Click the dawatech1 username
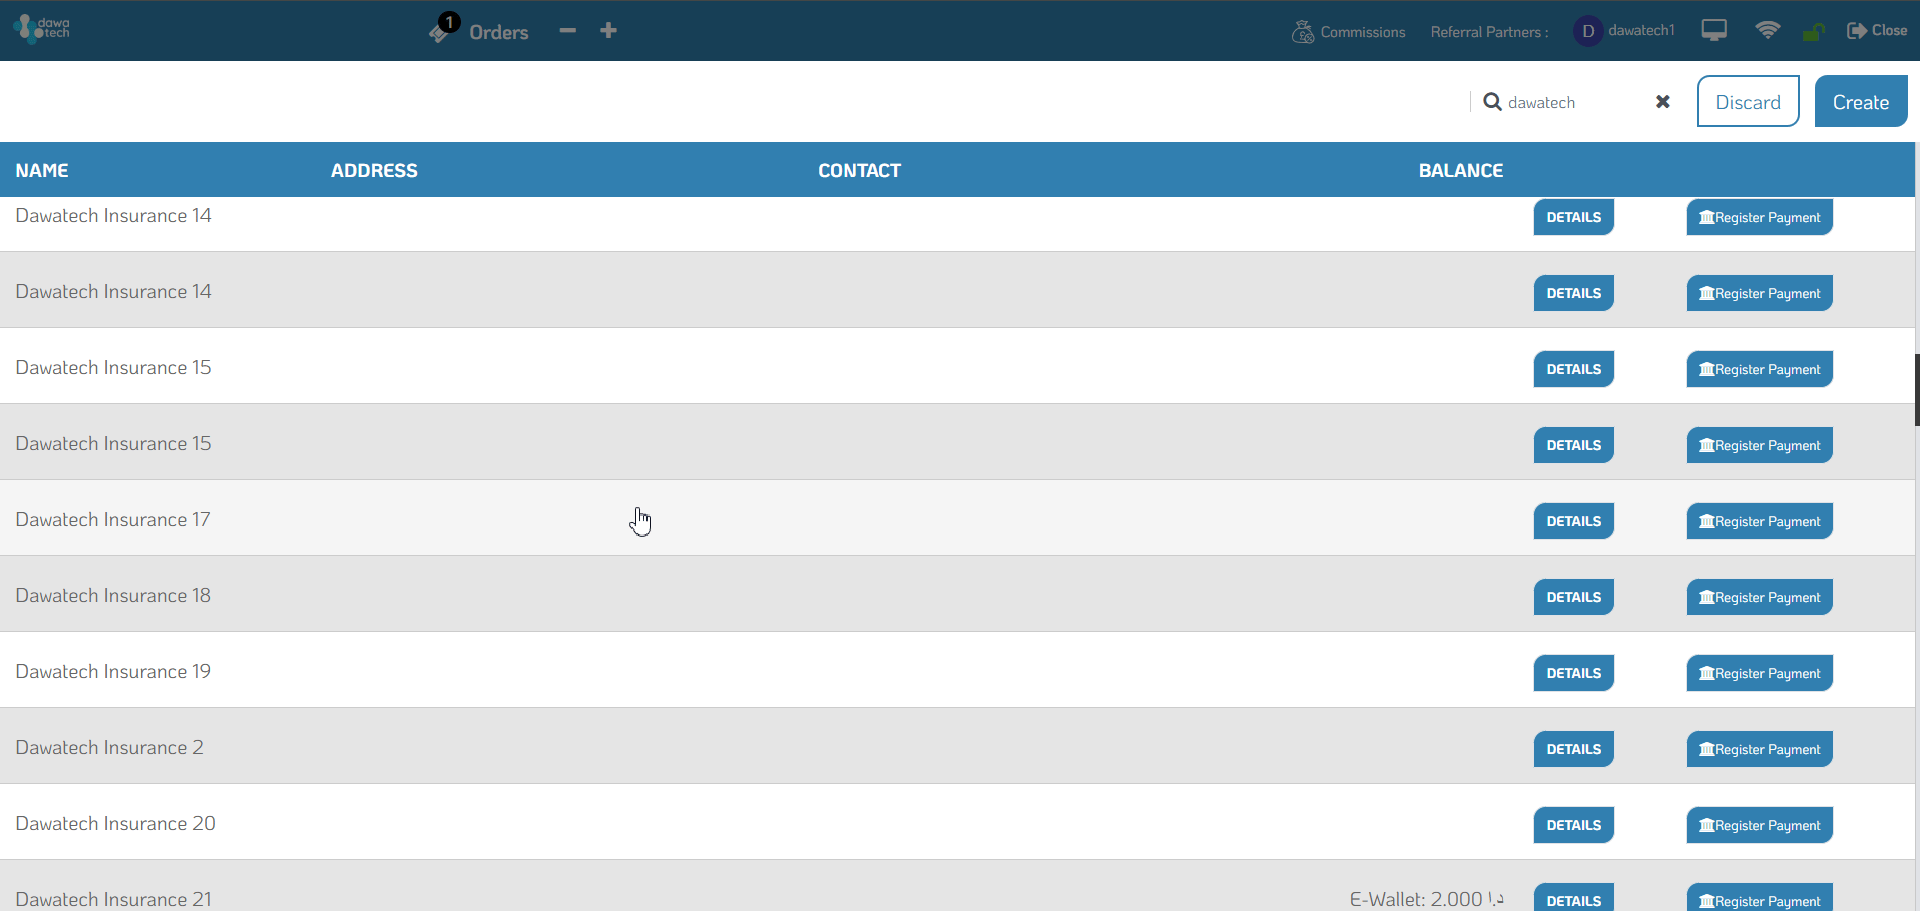 (x=1641, y=30)
